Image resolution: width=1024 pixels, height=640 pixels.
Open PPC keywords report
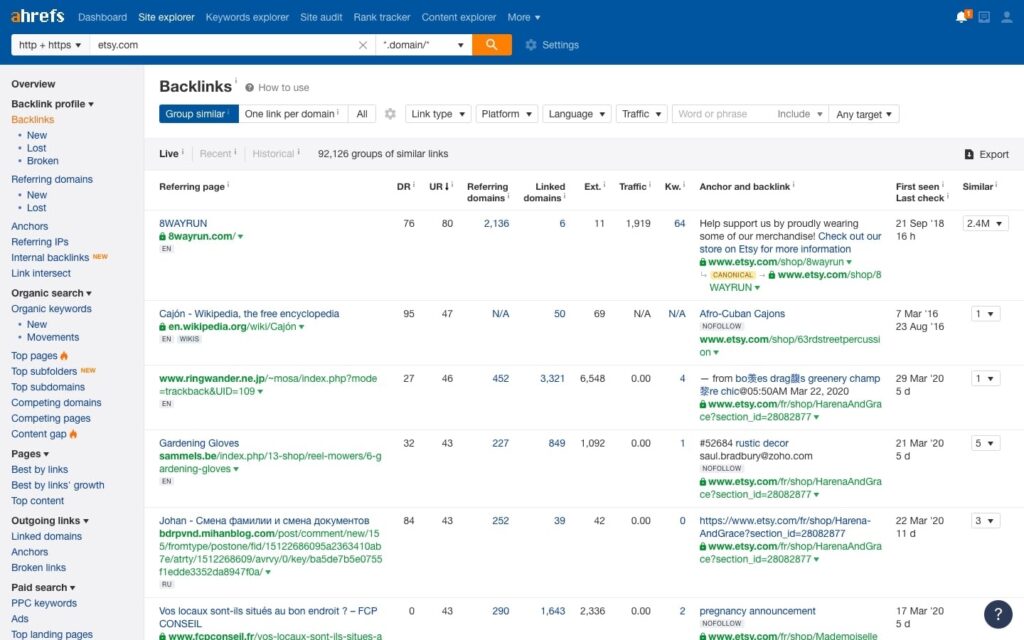tap(44, 603)
